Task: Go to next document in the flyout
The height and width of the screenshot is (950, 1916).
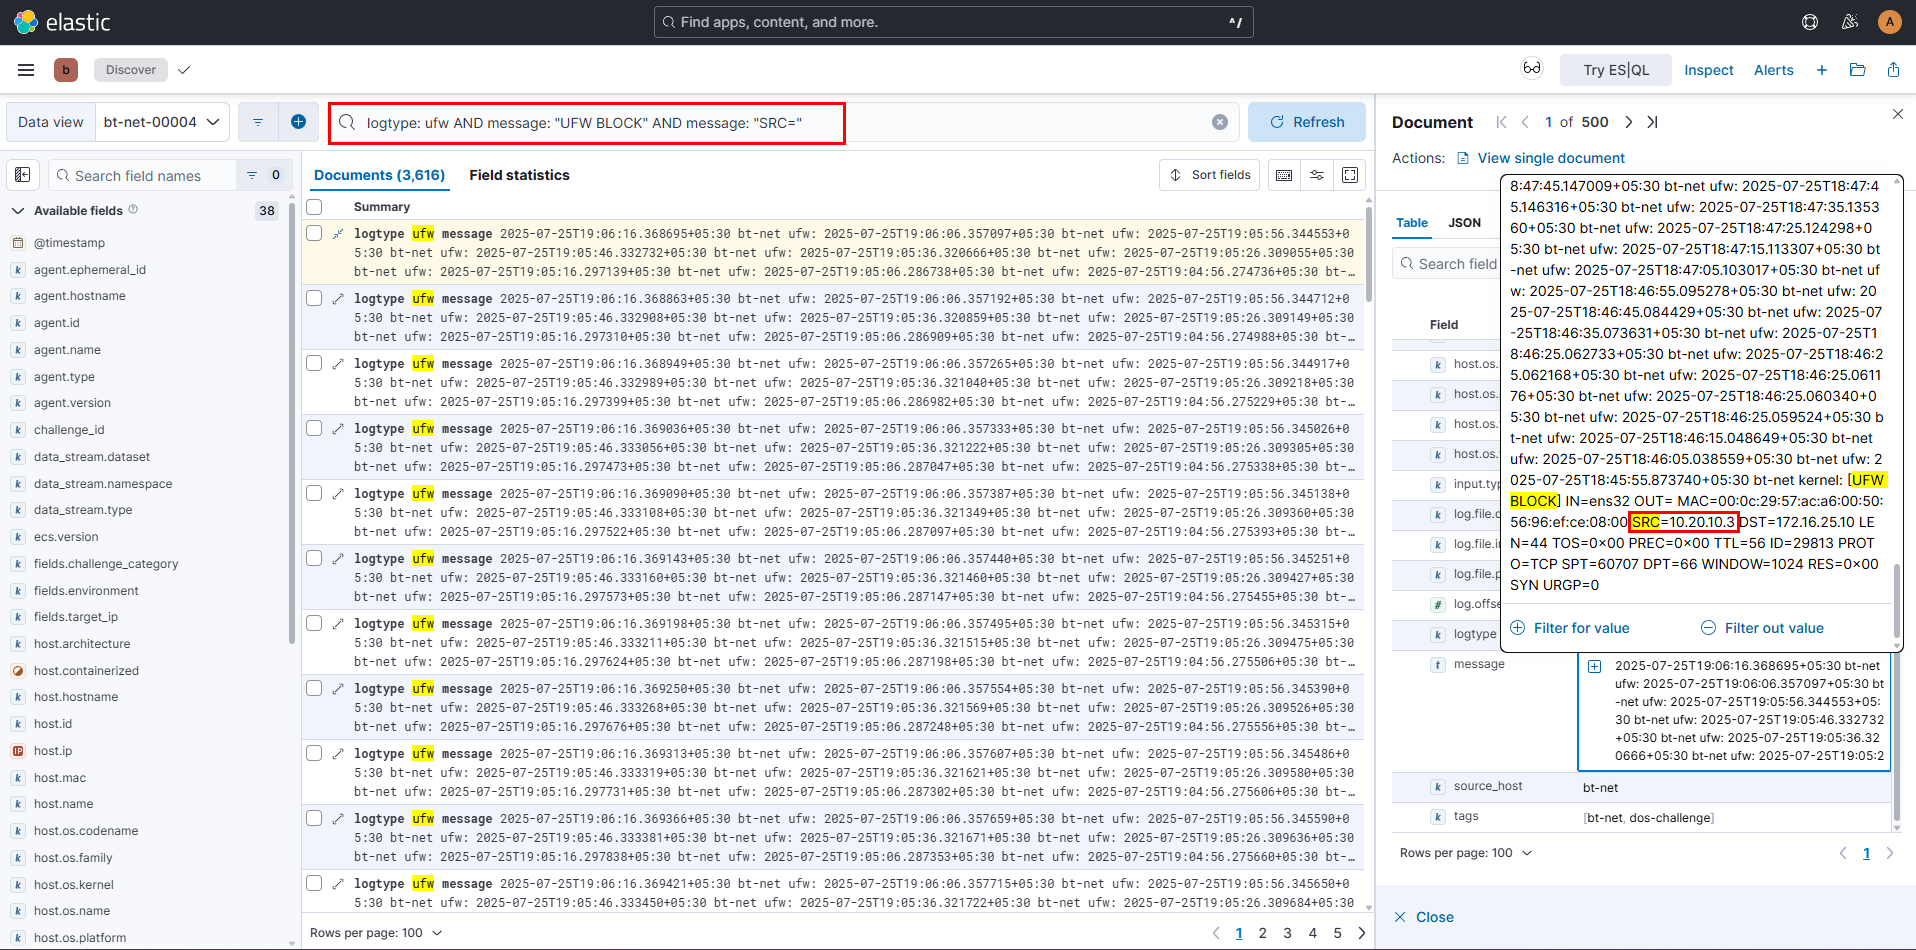Action: click(1628, 122)
